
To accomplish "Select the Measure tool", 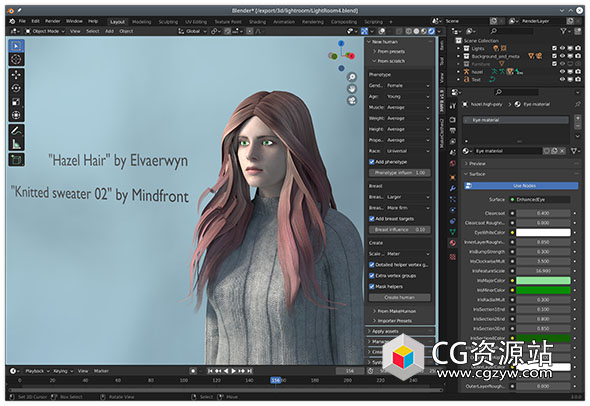I will click(16, 144).
